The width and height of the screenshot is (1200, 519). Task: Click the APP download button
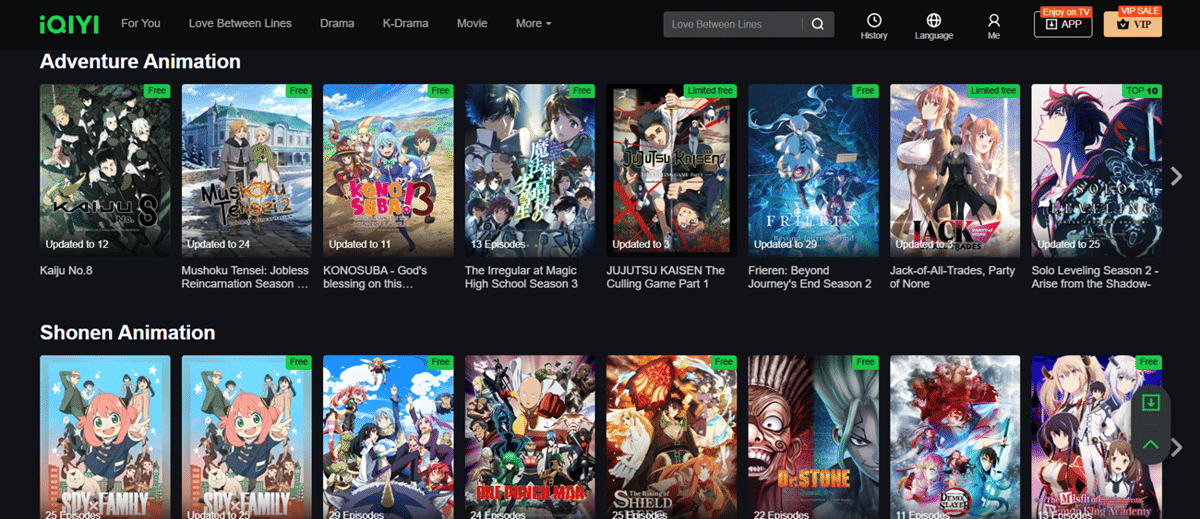tap(1063, 24)
